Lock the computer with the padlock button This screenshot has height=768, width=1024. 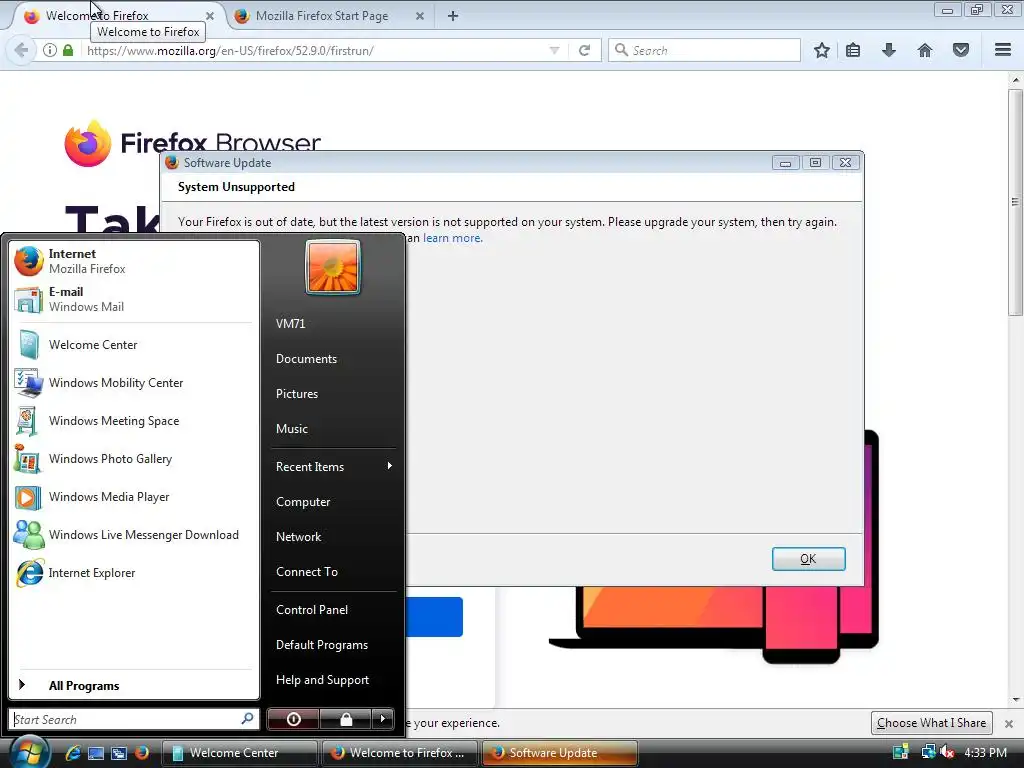(346, 719)
